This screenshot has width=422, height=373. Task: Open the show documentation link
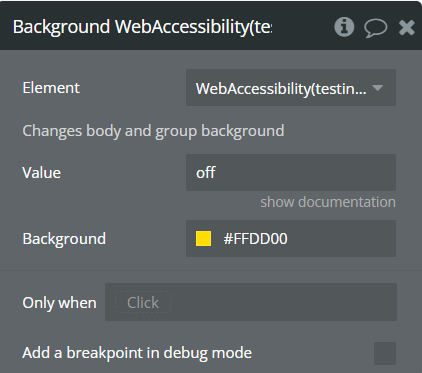click(x=328, y=202)
